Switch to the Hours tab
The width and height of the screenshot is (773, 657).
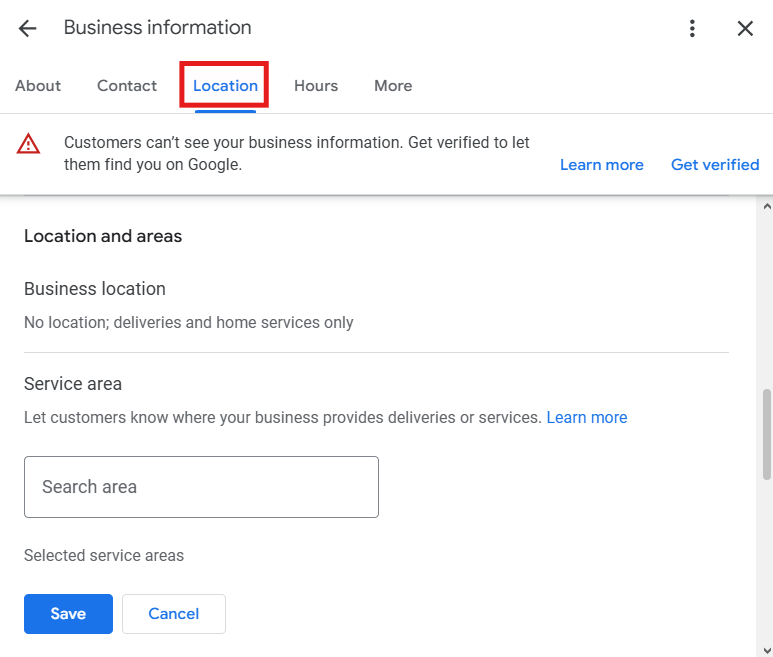(316, 86)
